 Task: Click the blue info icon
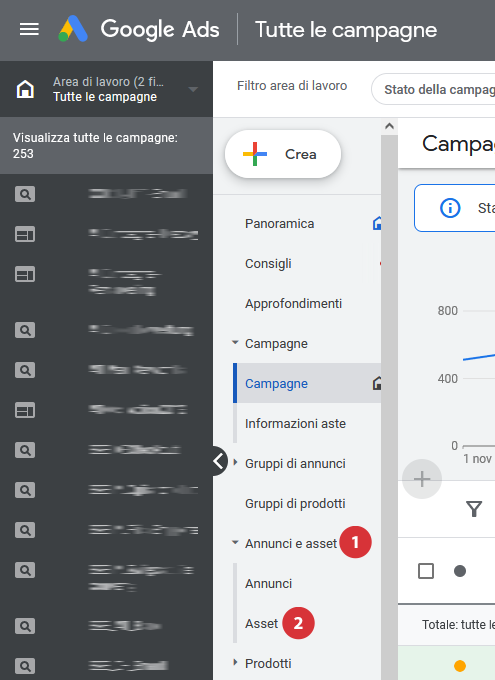click(x=450, y=208)
